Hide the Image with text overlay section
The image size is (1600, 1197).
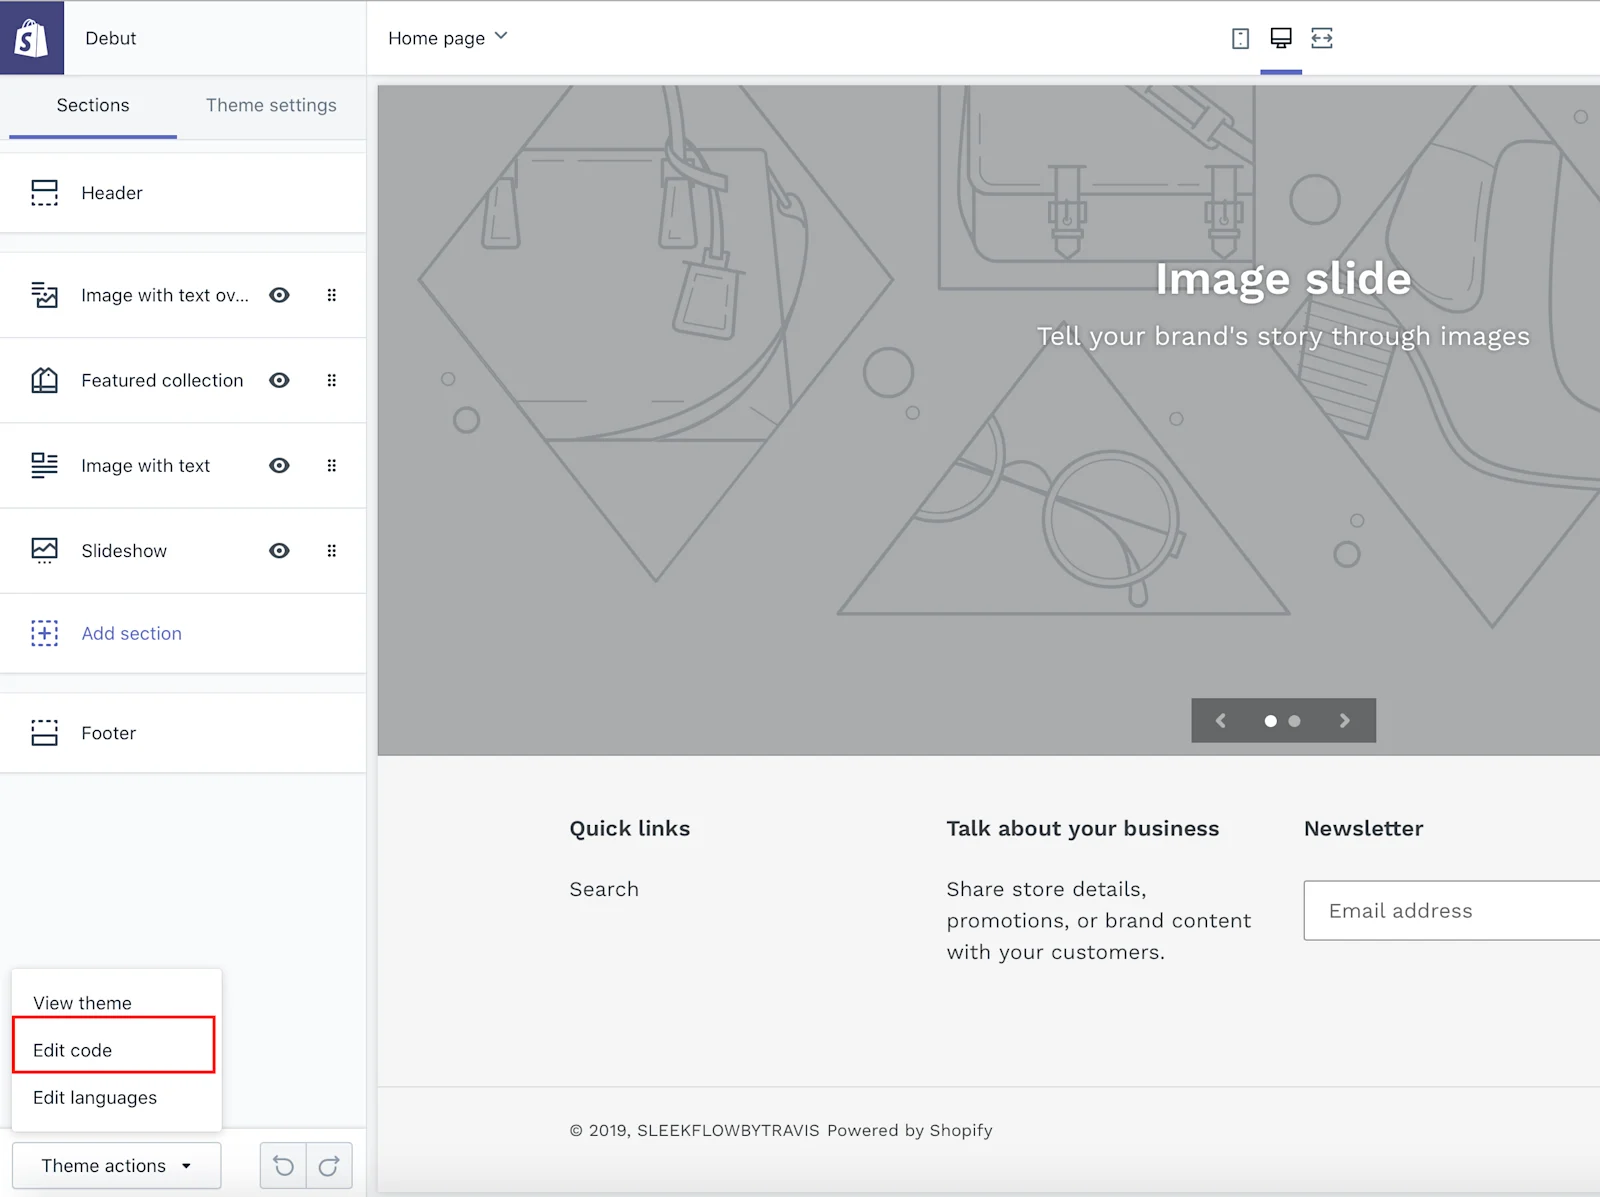279,295
